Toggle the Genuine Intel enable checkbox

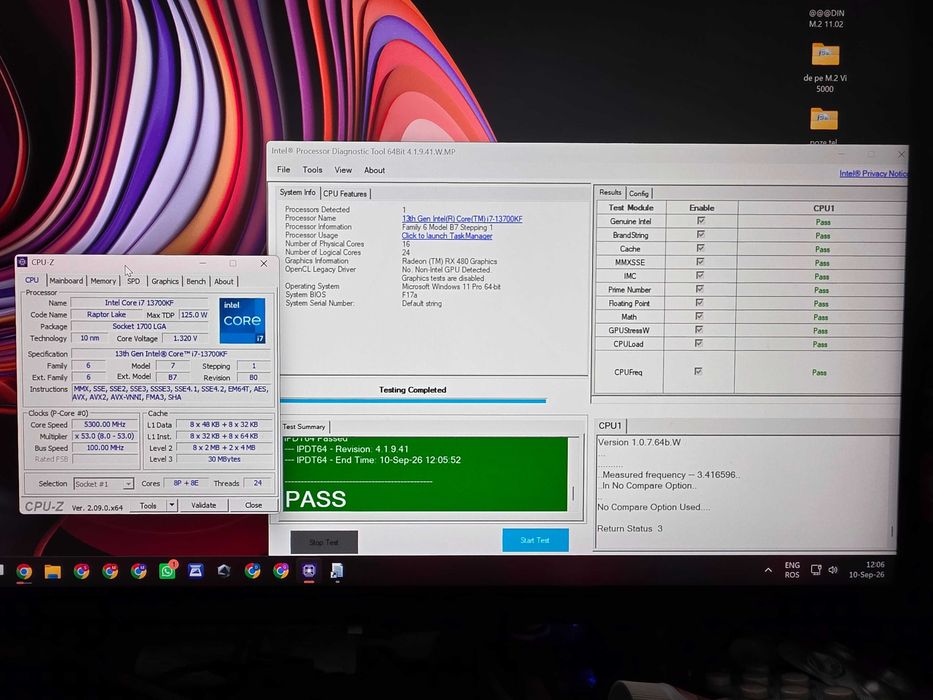pos(700,221)
